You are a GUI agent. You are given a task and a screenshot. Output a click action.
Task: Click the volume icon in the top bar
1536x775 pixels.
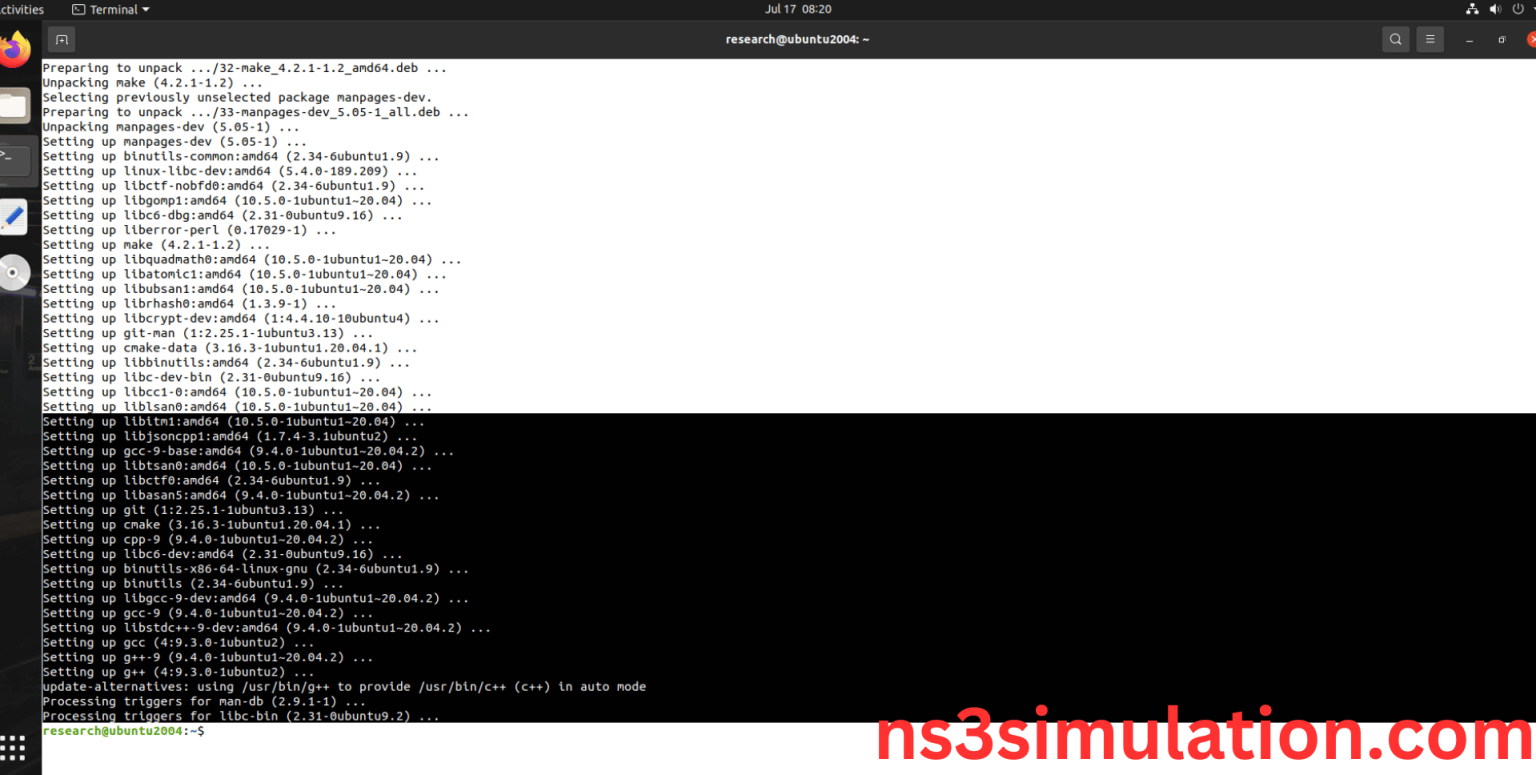(x=1496, y=9)
